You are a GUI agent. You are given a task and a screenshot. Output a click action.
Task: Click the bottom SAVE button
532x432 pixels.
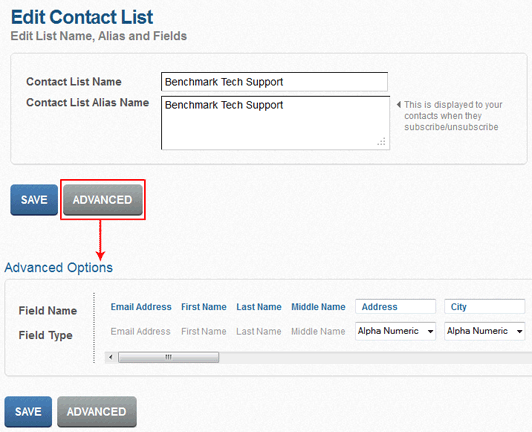[x=28, y=412]
